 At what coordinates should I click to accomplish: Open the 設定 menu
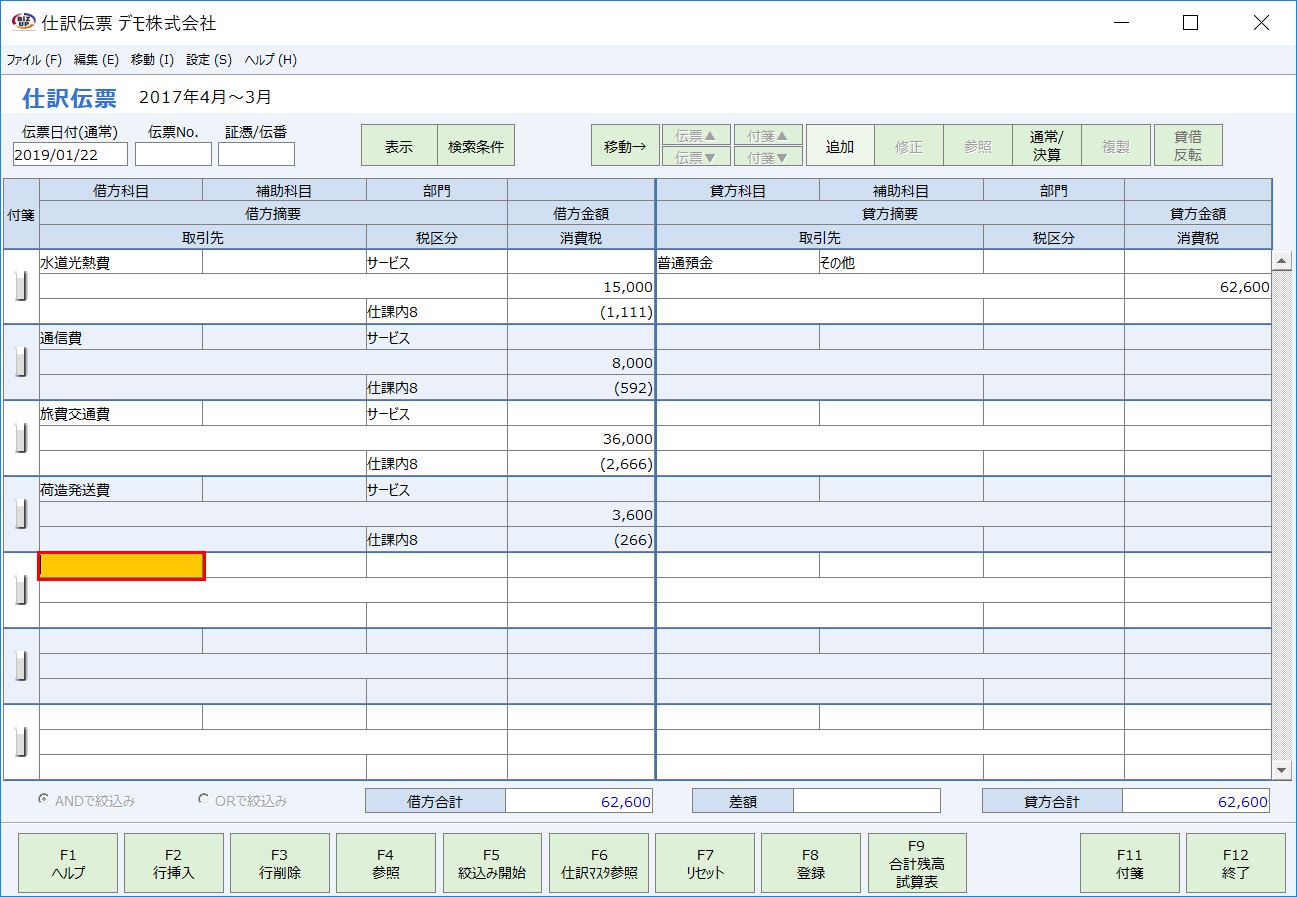206,59
